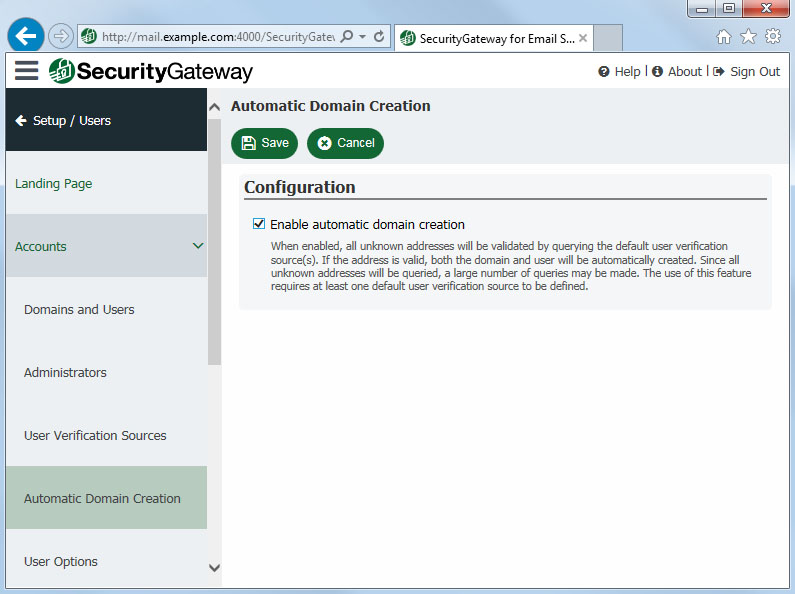The image size is (795, 594).
Task: Cancel the configuration changes
Action: pyautogui.click(x=345, y=143)
